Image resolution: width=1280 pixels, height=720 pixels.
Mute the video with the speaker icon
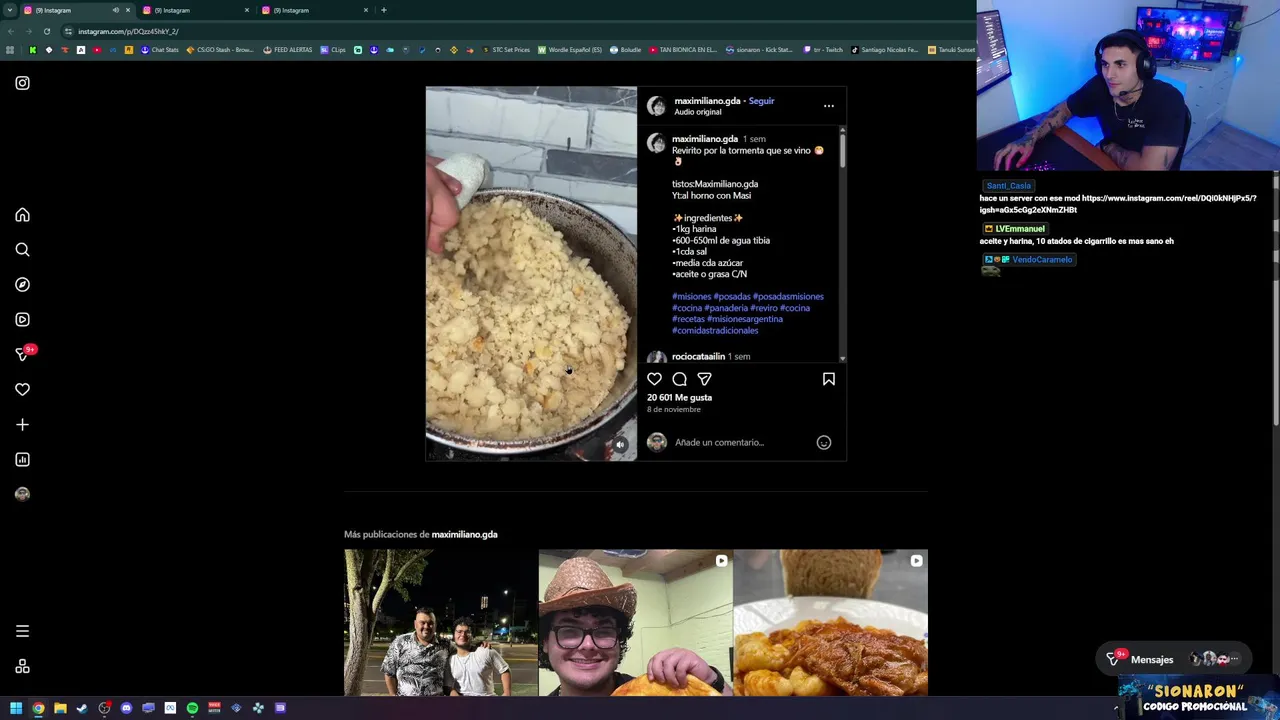pos(620,445)
